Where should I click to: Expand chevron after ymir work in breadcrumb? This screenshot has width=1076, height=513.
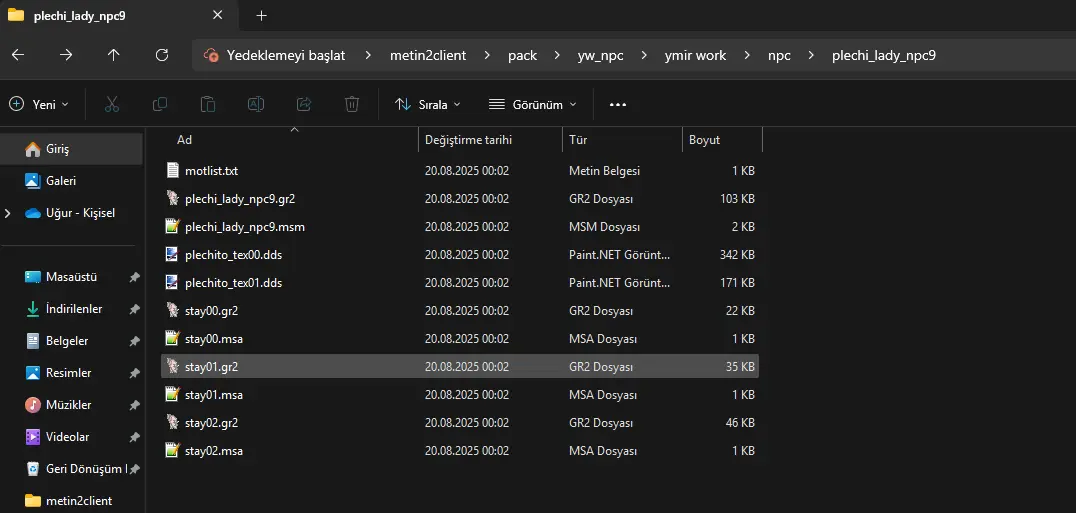tap(747, 56)
